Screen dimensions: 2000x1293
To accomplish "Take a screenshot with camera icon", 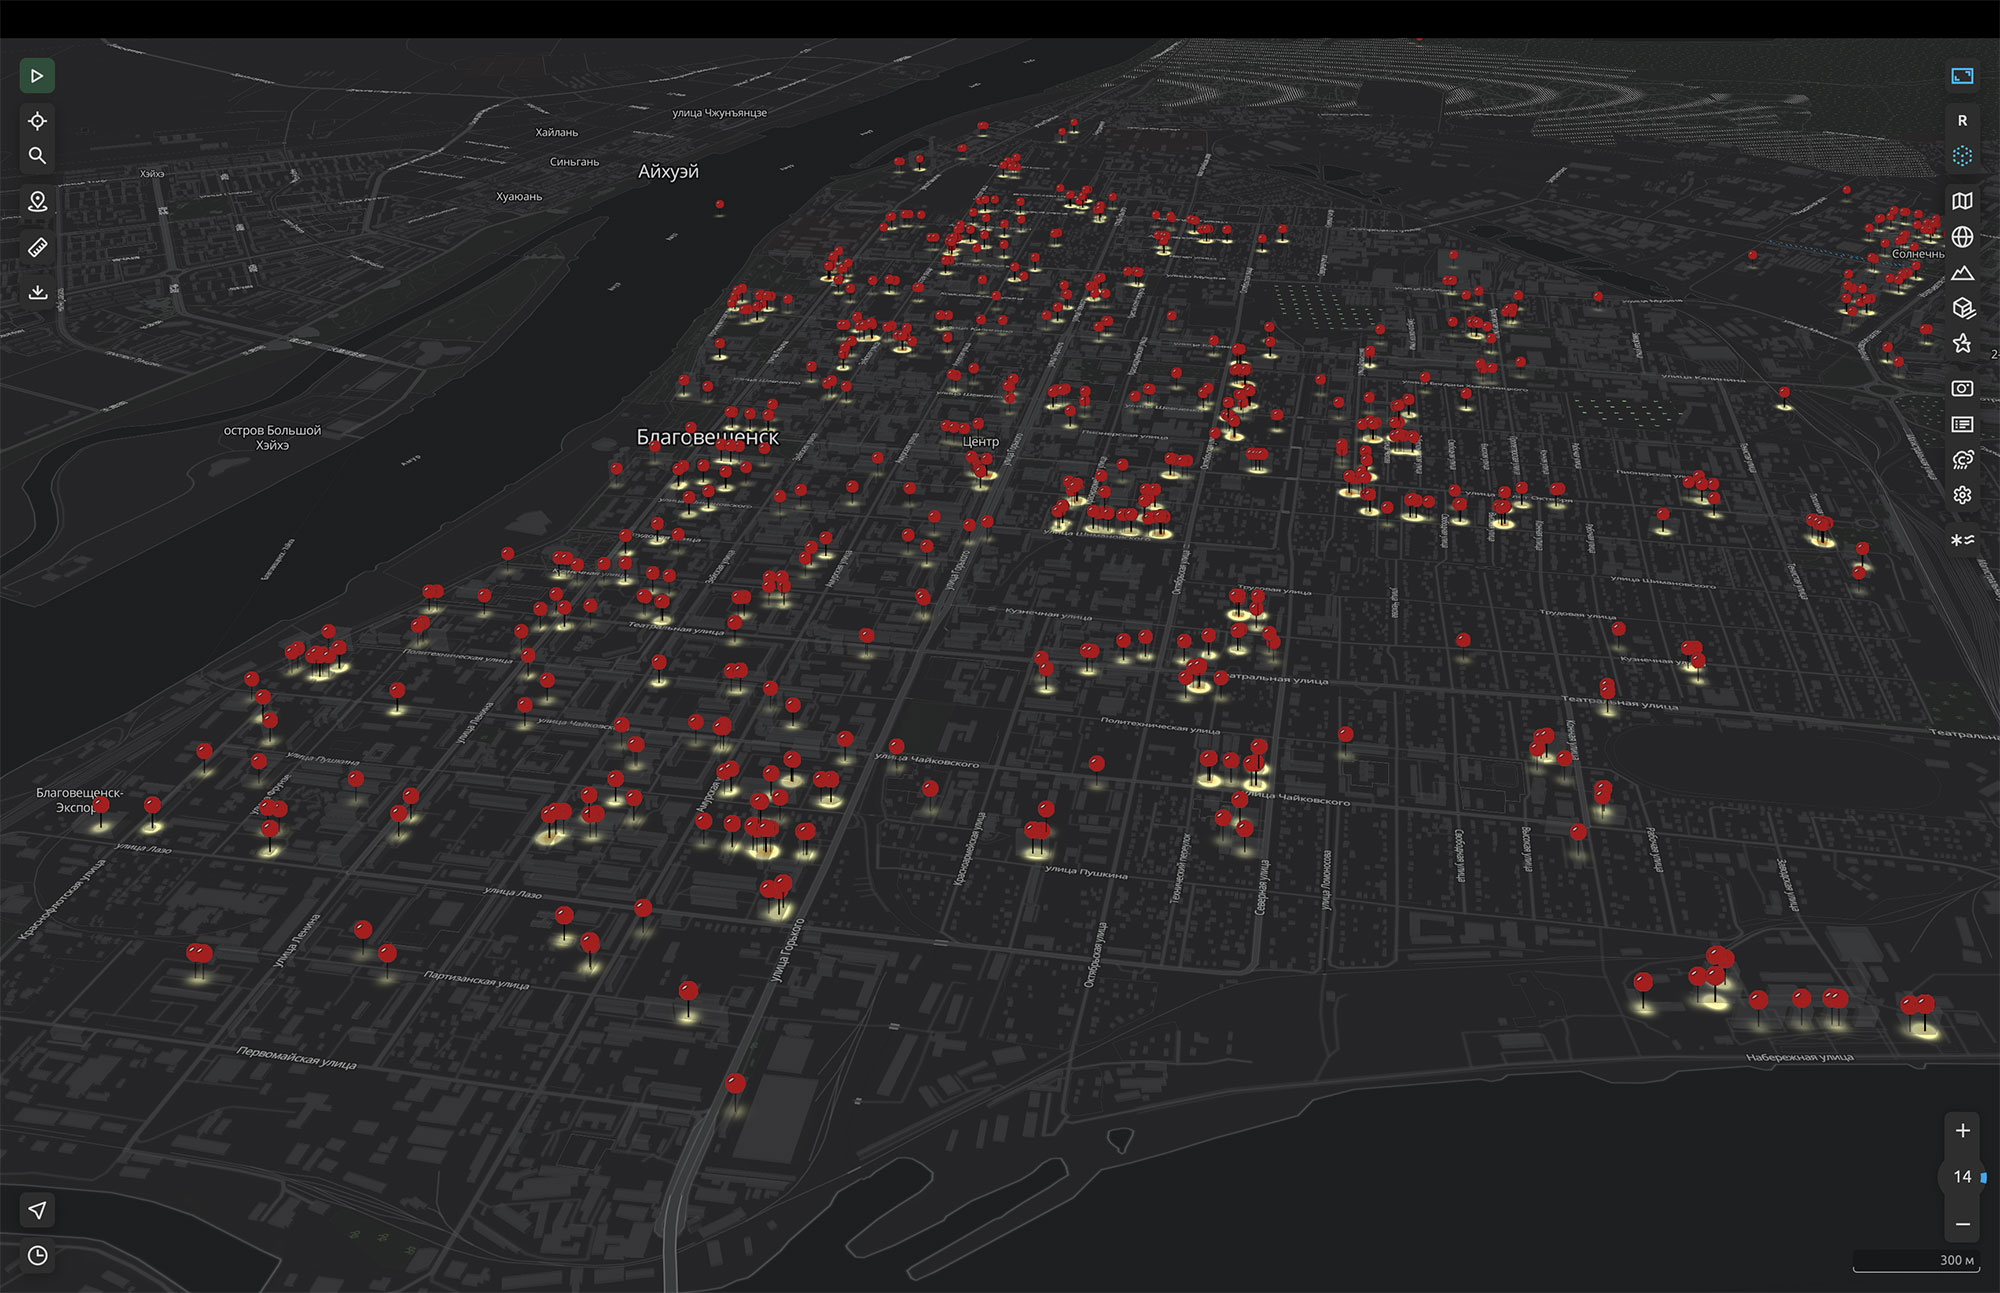I will [1962, 388].
